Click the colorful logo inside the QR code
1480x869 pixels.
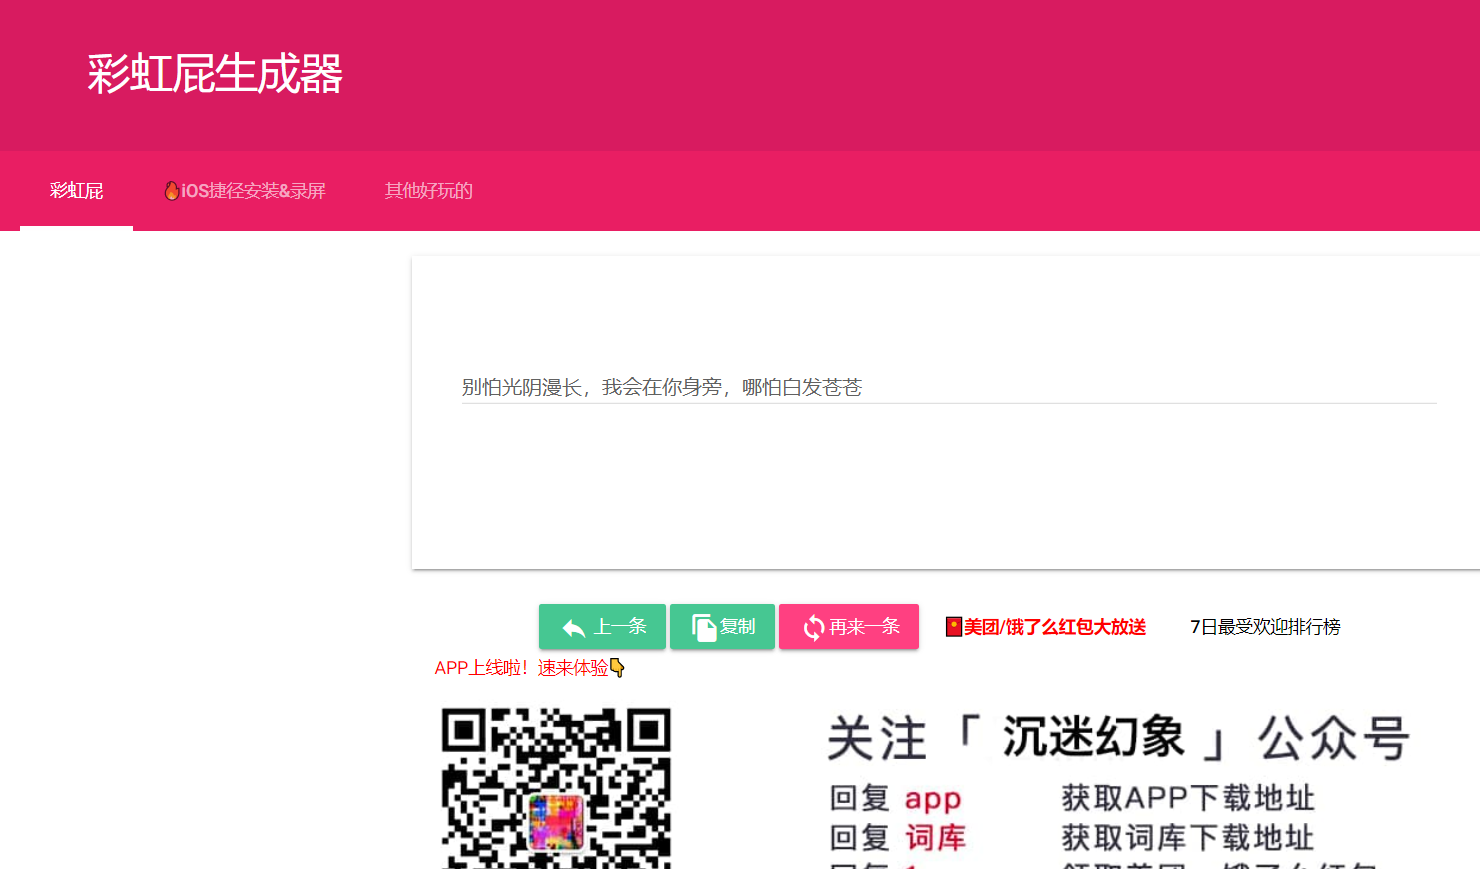pyautogui.click(x=556, y=821)
